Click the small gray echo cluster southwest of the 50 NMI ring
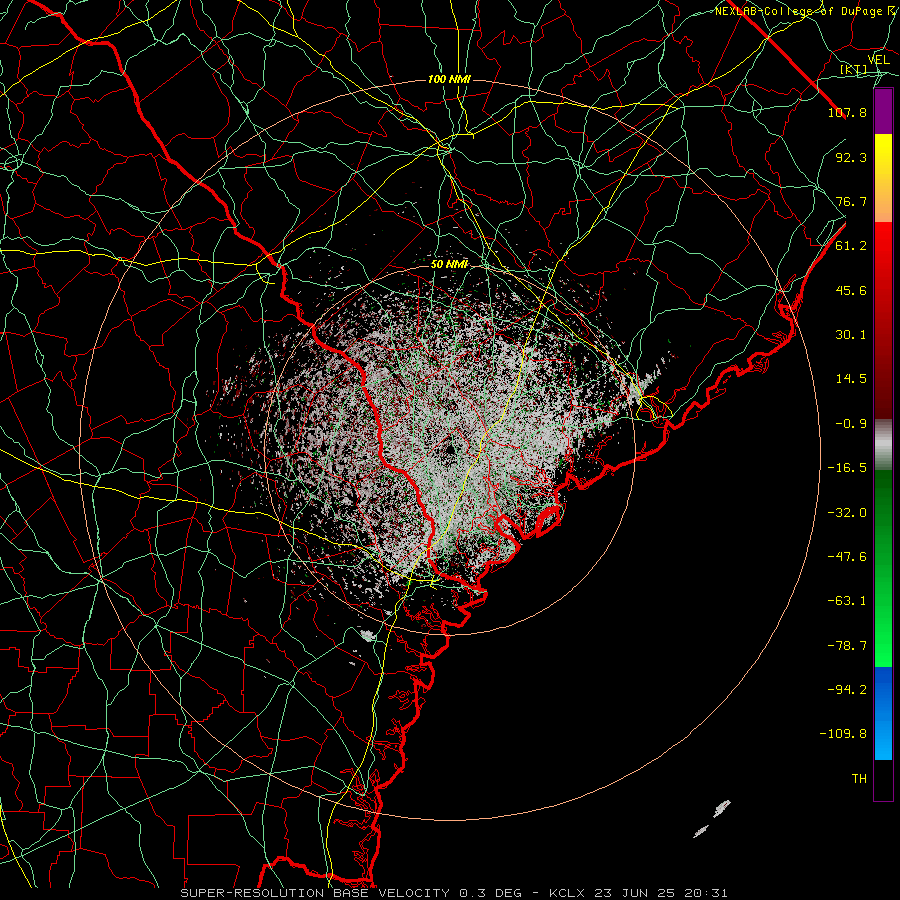900x900 pixels. 368,635
